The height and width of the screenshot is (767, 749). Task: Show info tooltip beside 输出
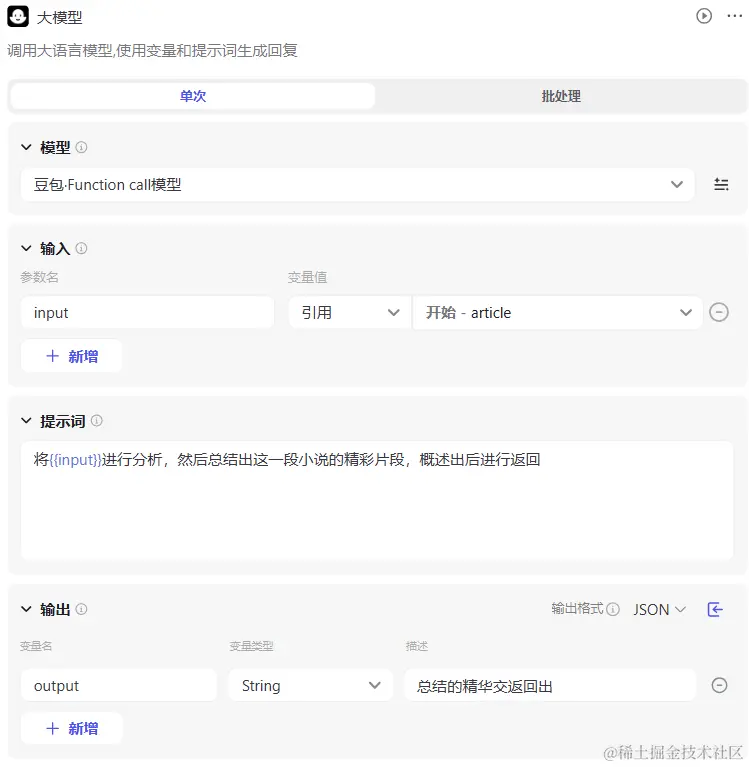pos(82,609)
